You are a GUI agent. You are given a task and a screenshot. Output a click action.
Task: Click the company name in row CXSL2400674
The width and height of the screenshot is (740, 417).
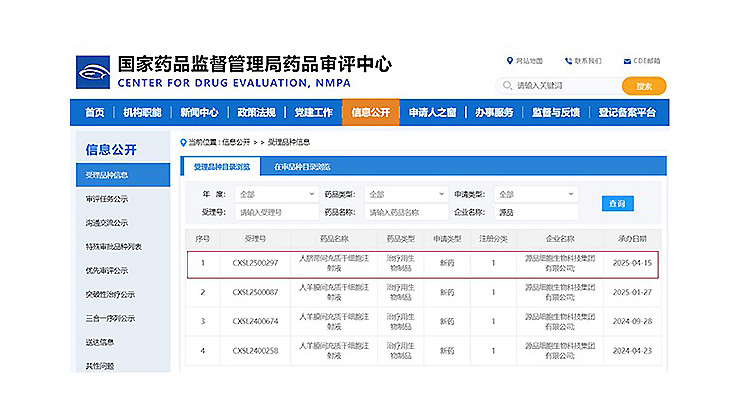[560, 322]
